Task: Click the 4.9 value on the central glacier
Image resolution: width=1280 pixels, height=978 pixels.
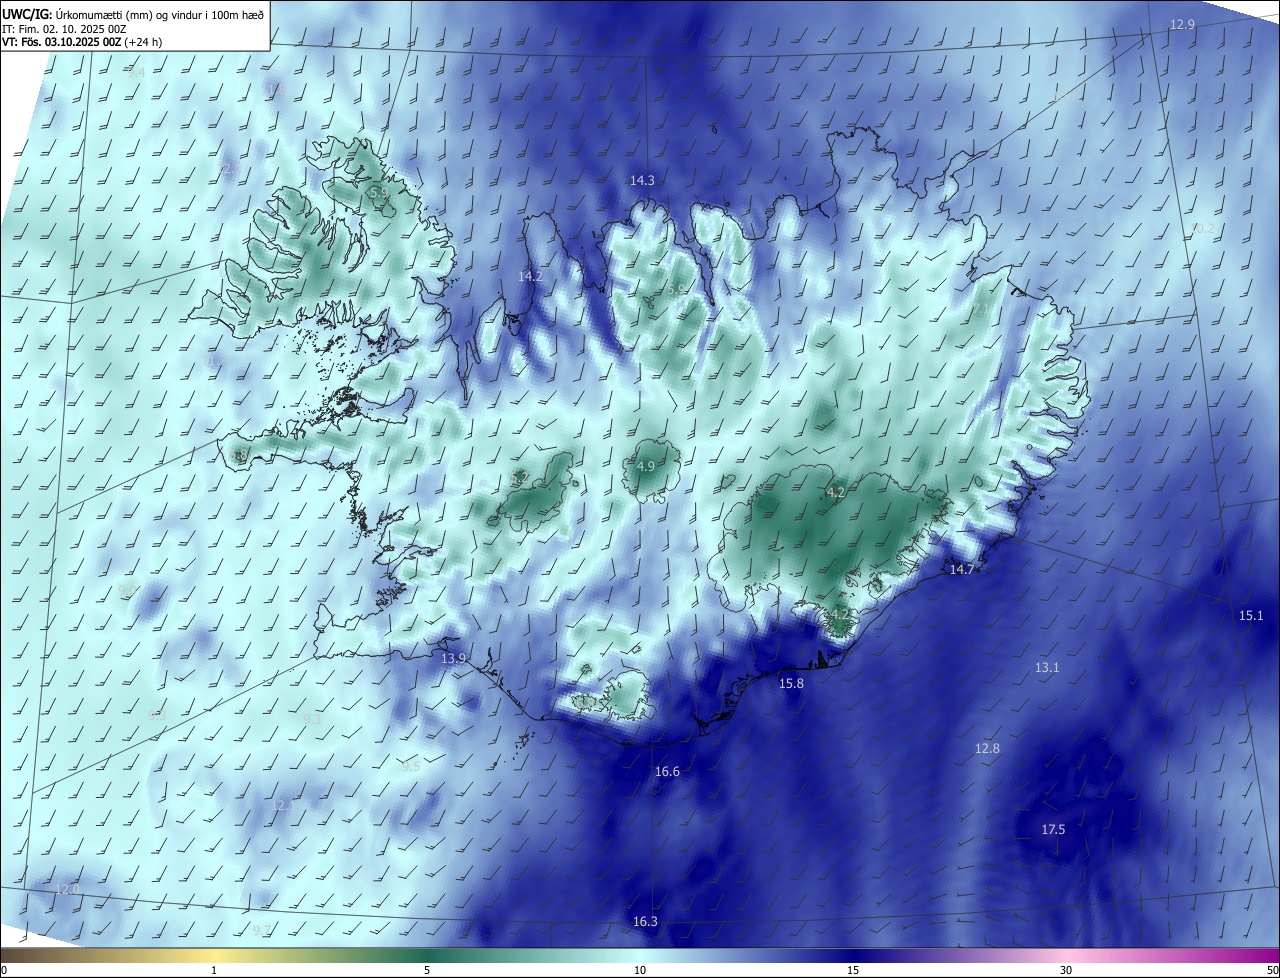Action: [645, 467]
